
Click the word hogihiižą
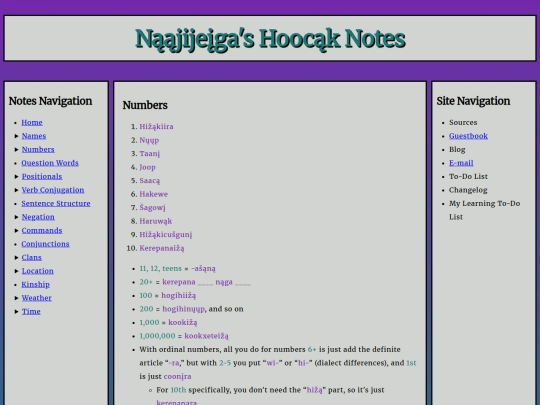pos(178,295)
